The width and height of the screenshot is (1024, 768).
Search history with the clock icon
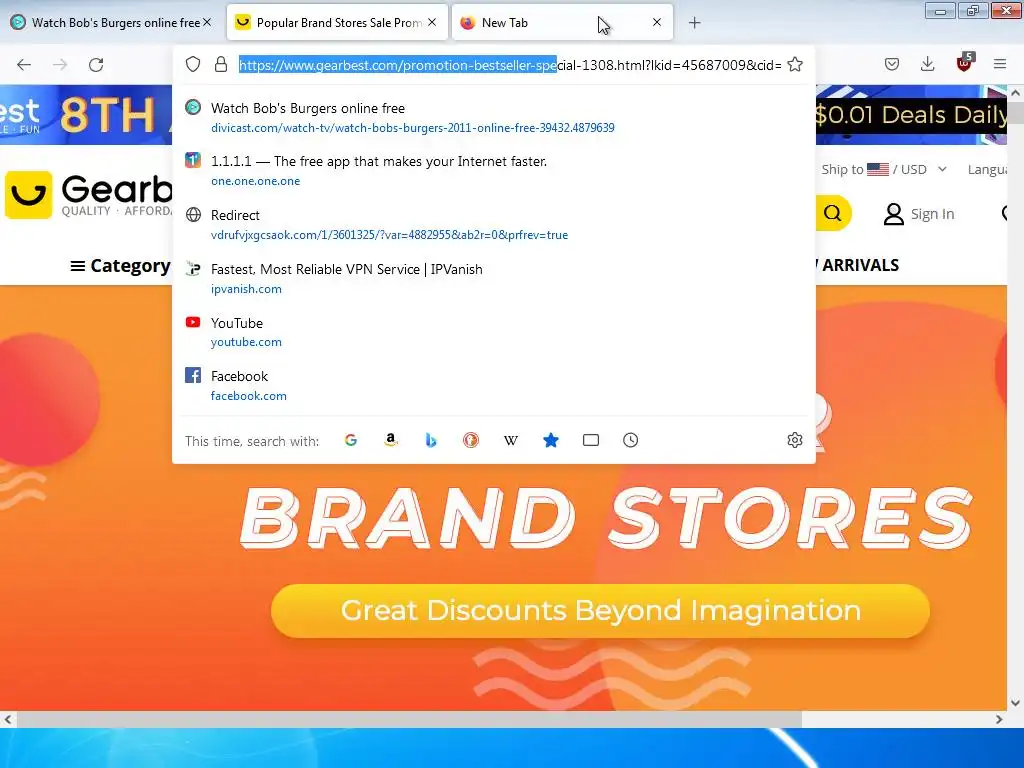coord(630,440)
